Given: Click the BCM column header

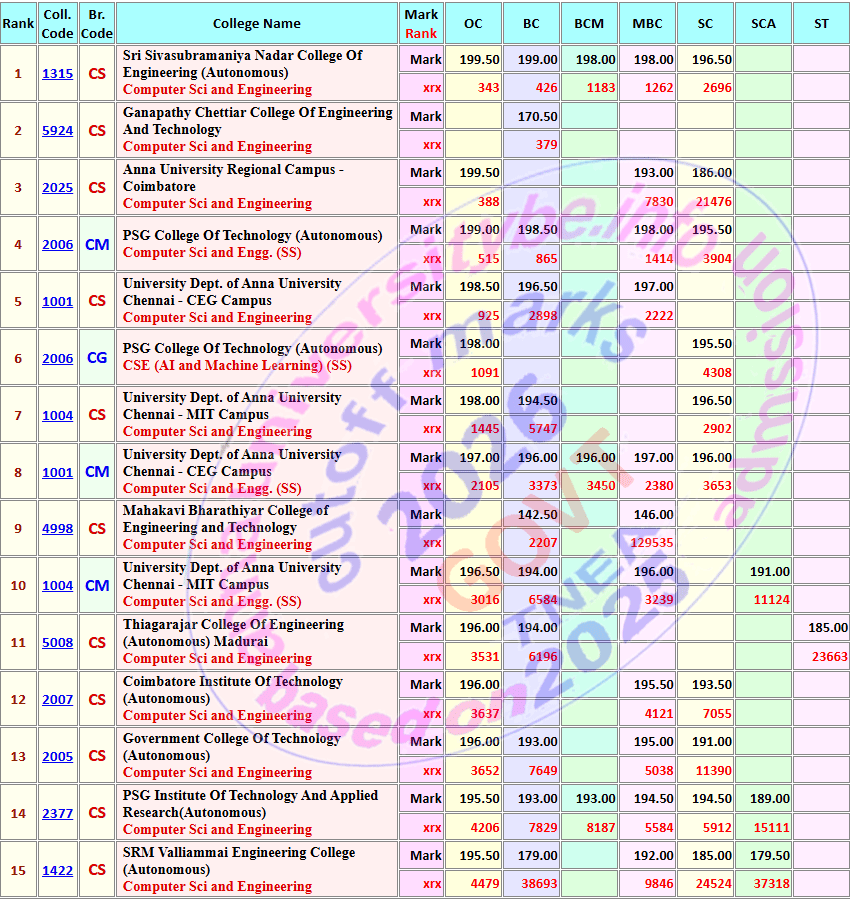Looking at the screenshot, I should click(x=589, y=24).
